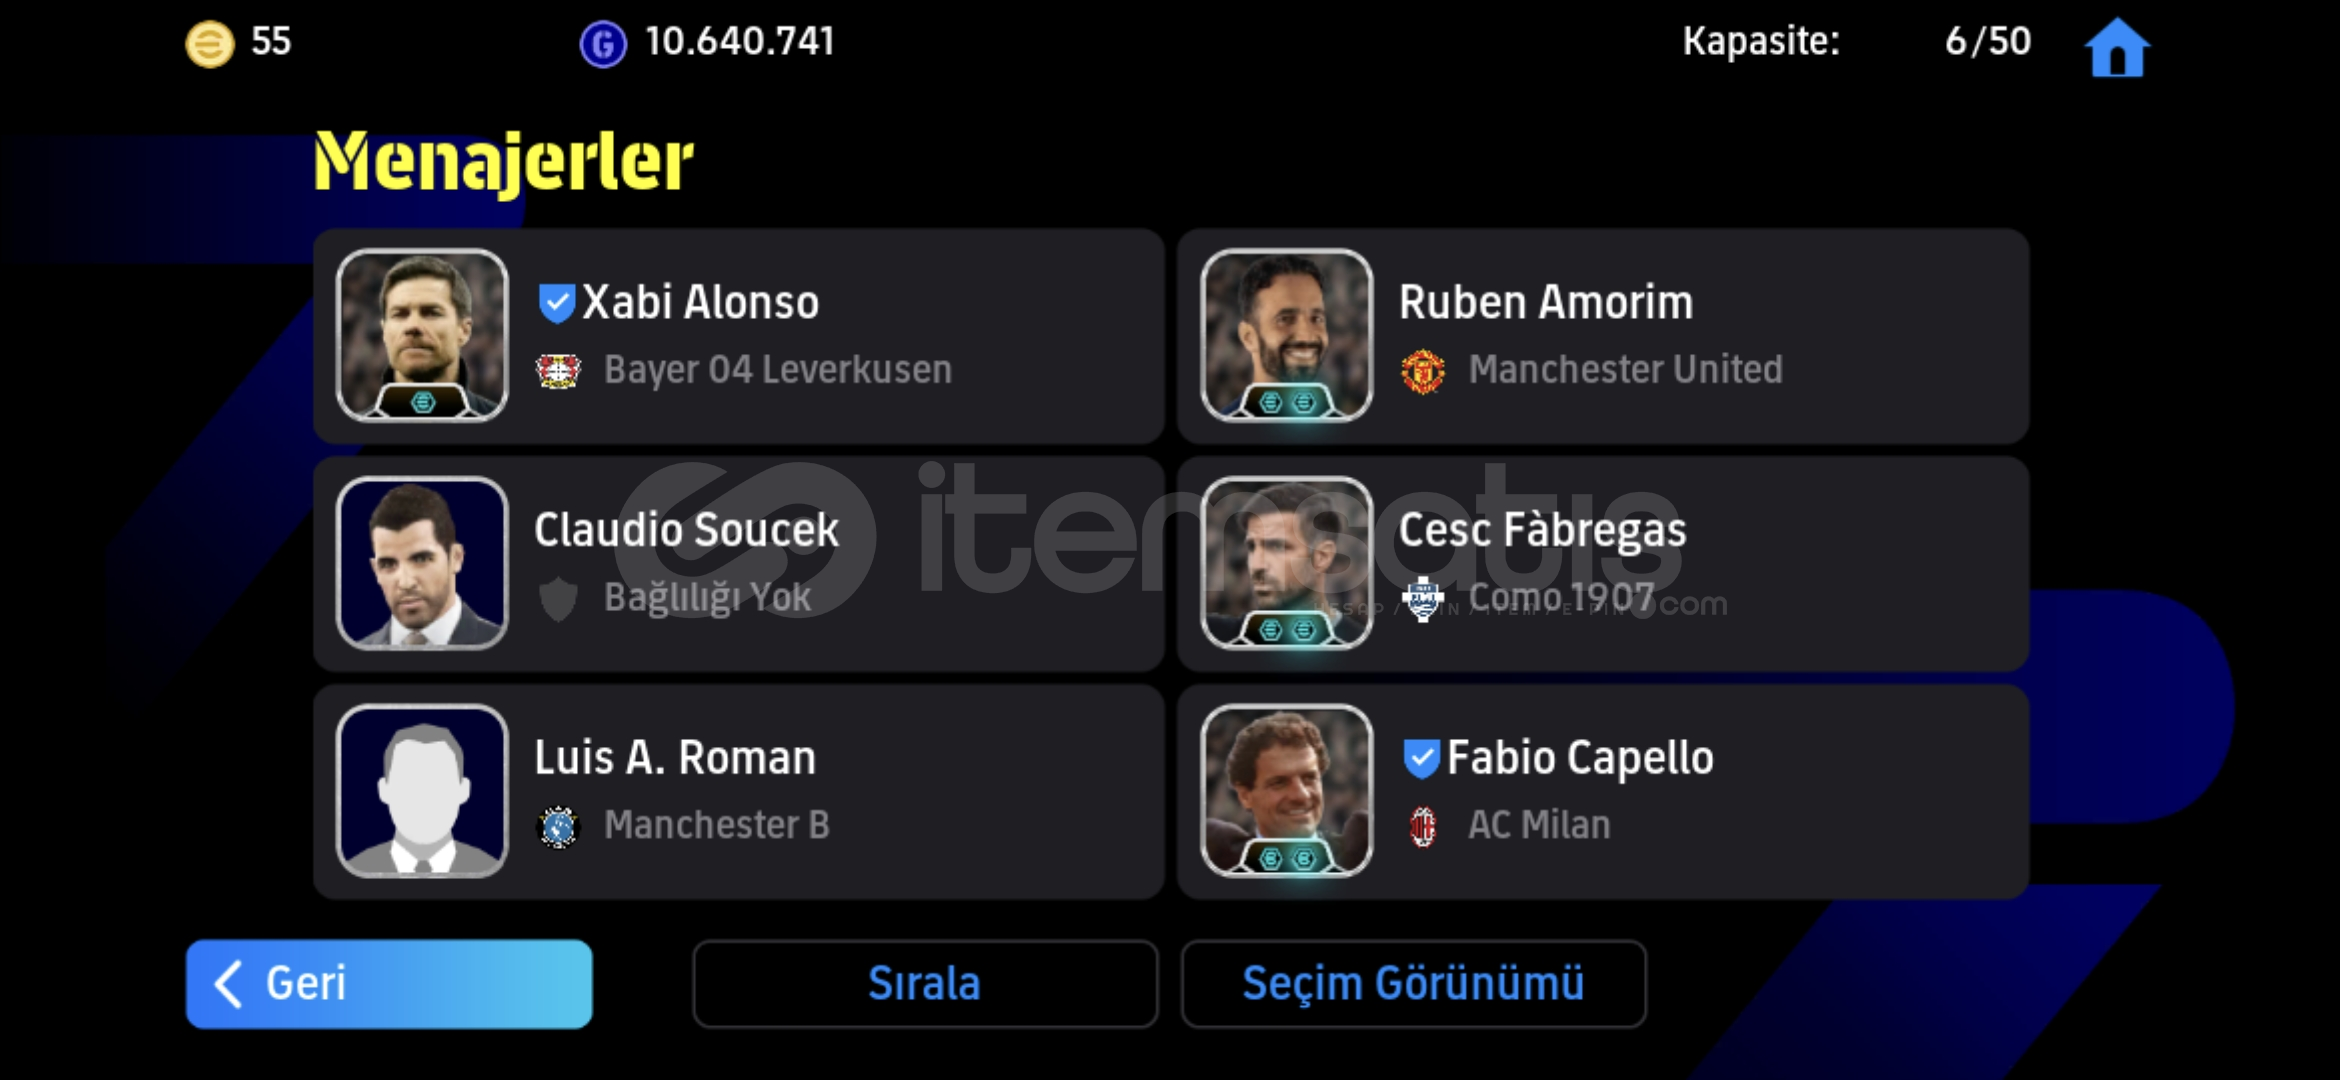Switch to Seçim Görünümü view
This screenshot has width=2340, height=1080.
point(1413,984)
